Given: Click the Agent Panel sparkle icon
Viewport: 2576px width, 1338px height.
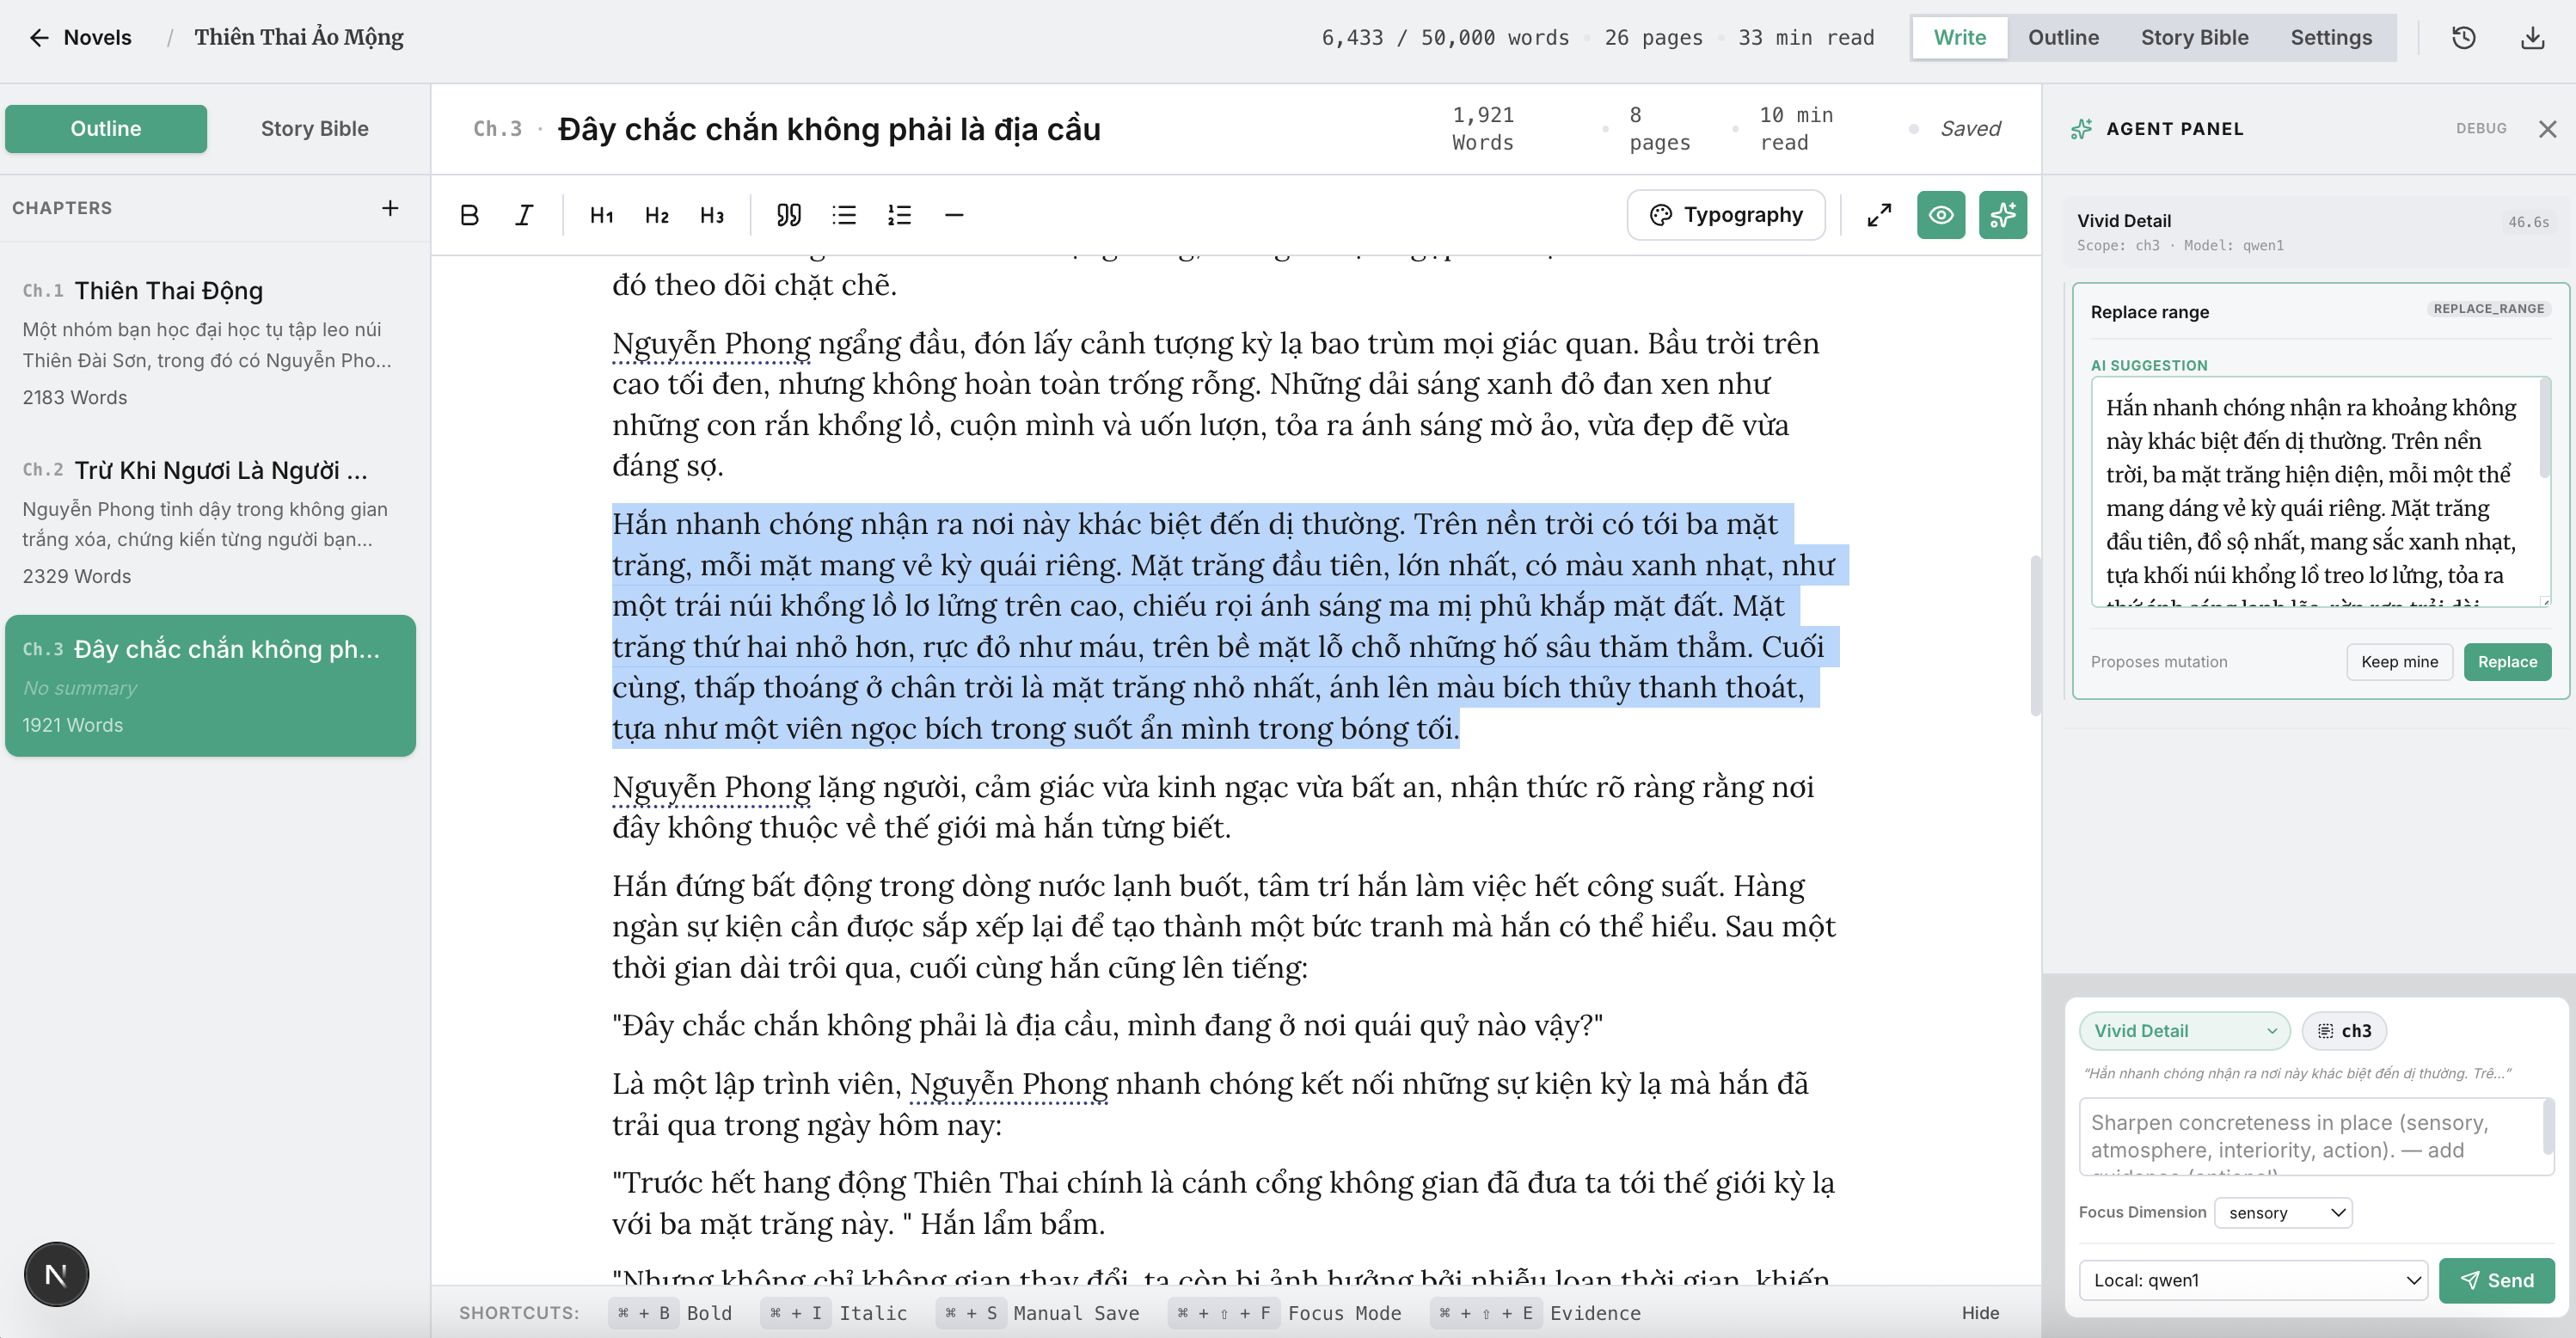Looking at the screenshot, I should point(2082,129).
